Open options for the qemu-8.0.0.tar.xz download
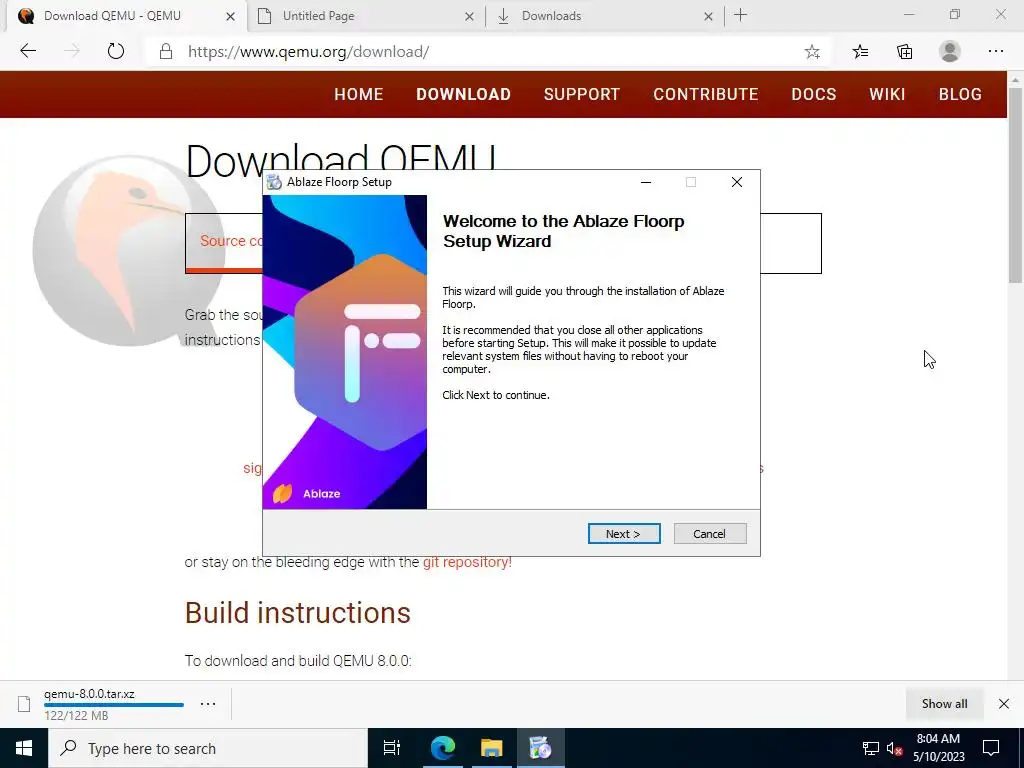Image resolution: width=1024 pixels, height=768 pixels. pyautogui.click(x=208, y=704)
